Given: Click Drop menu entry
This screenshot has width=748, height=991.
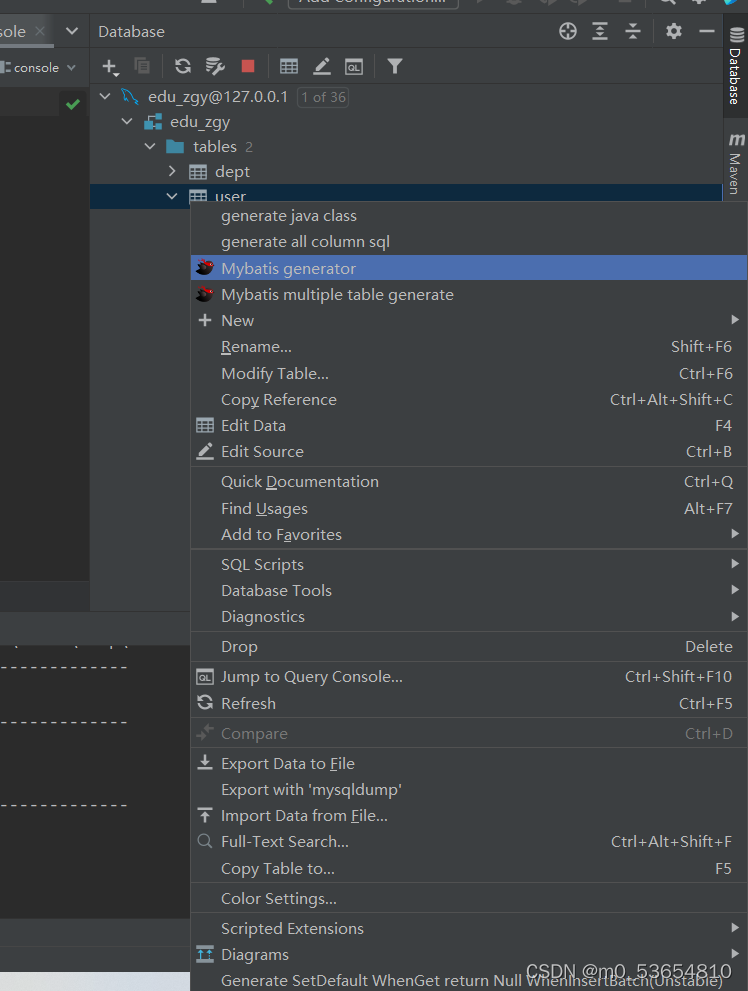Looking at the screenshot, I should 469,647.
